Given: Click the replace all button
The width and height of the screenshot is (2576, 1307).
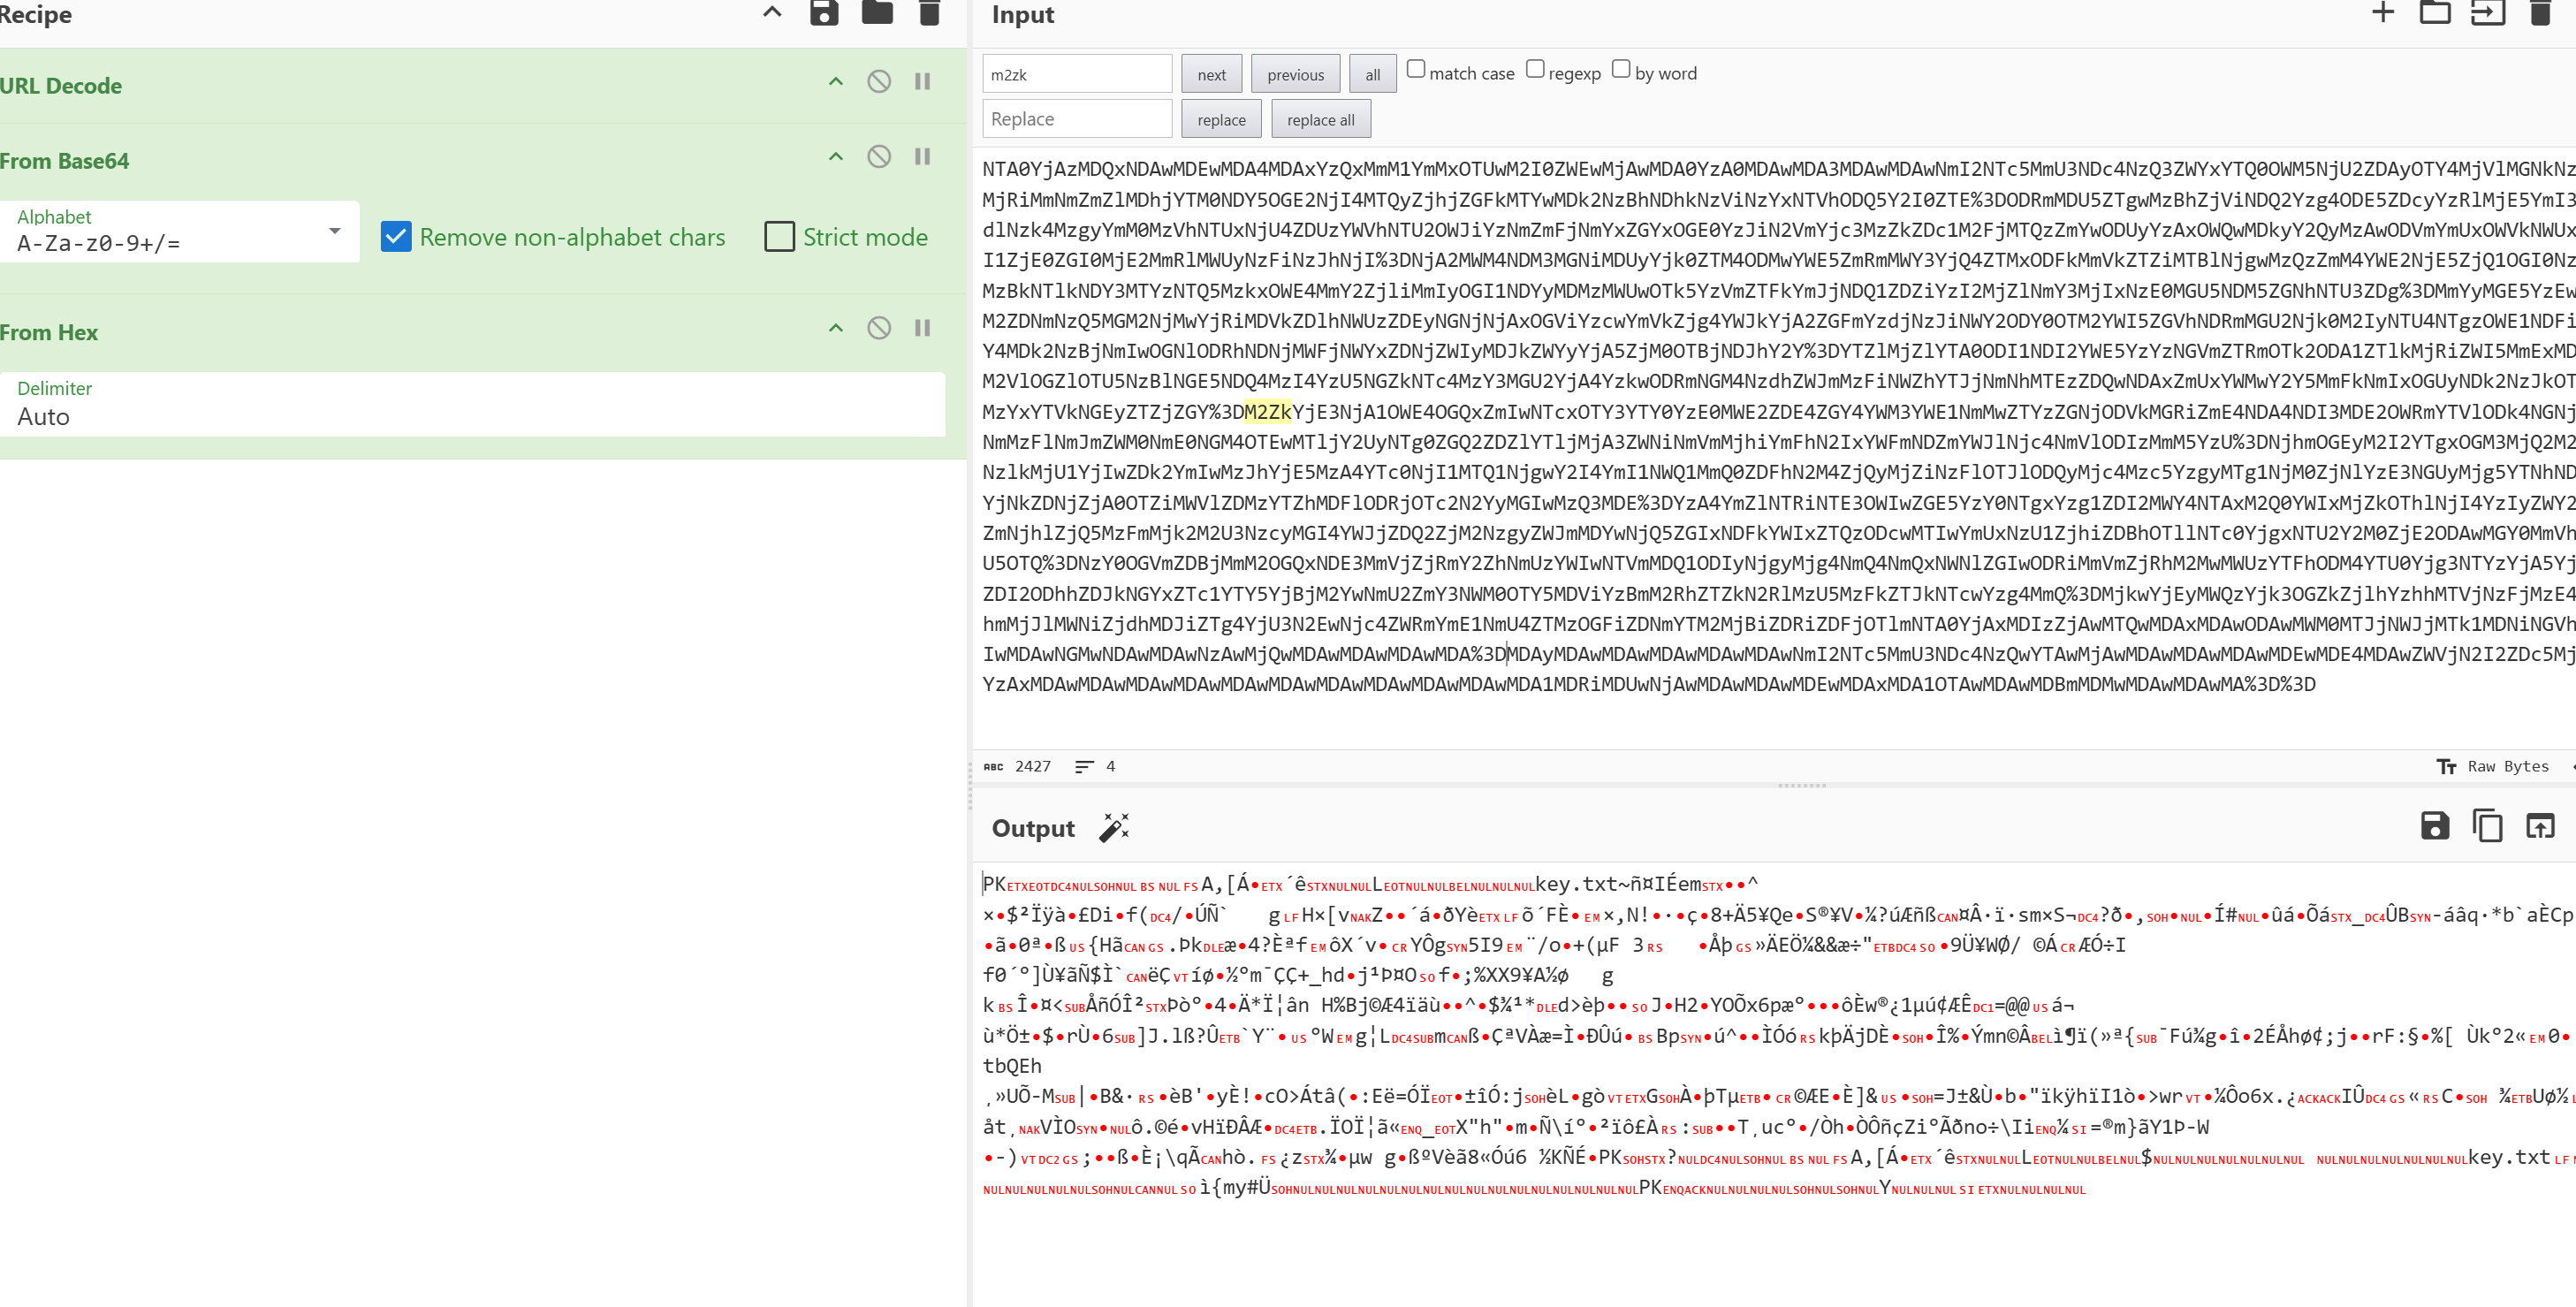Looking at the screenshot, I should [1320, 120].
